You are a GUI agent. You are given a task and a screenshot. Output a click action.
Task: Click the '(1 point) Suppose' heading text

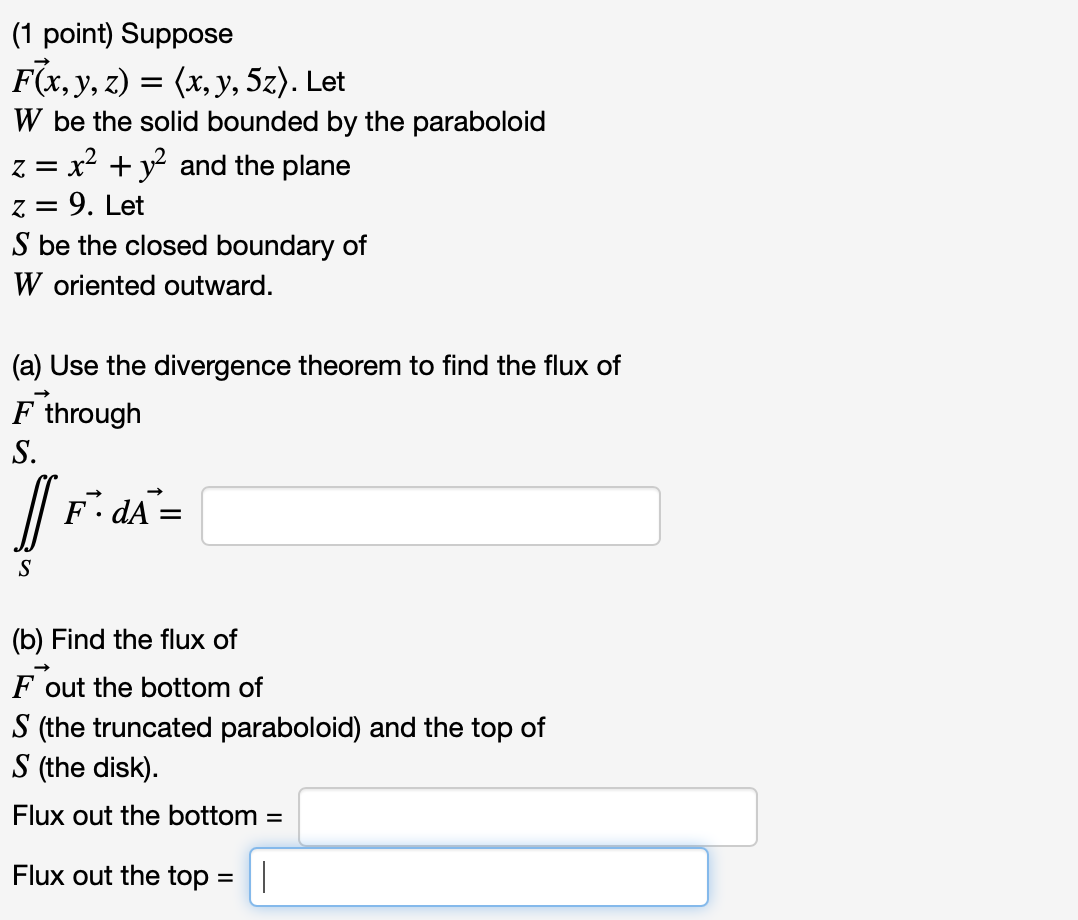(x=122, y=33)
